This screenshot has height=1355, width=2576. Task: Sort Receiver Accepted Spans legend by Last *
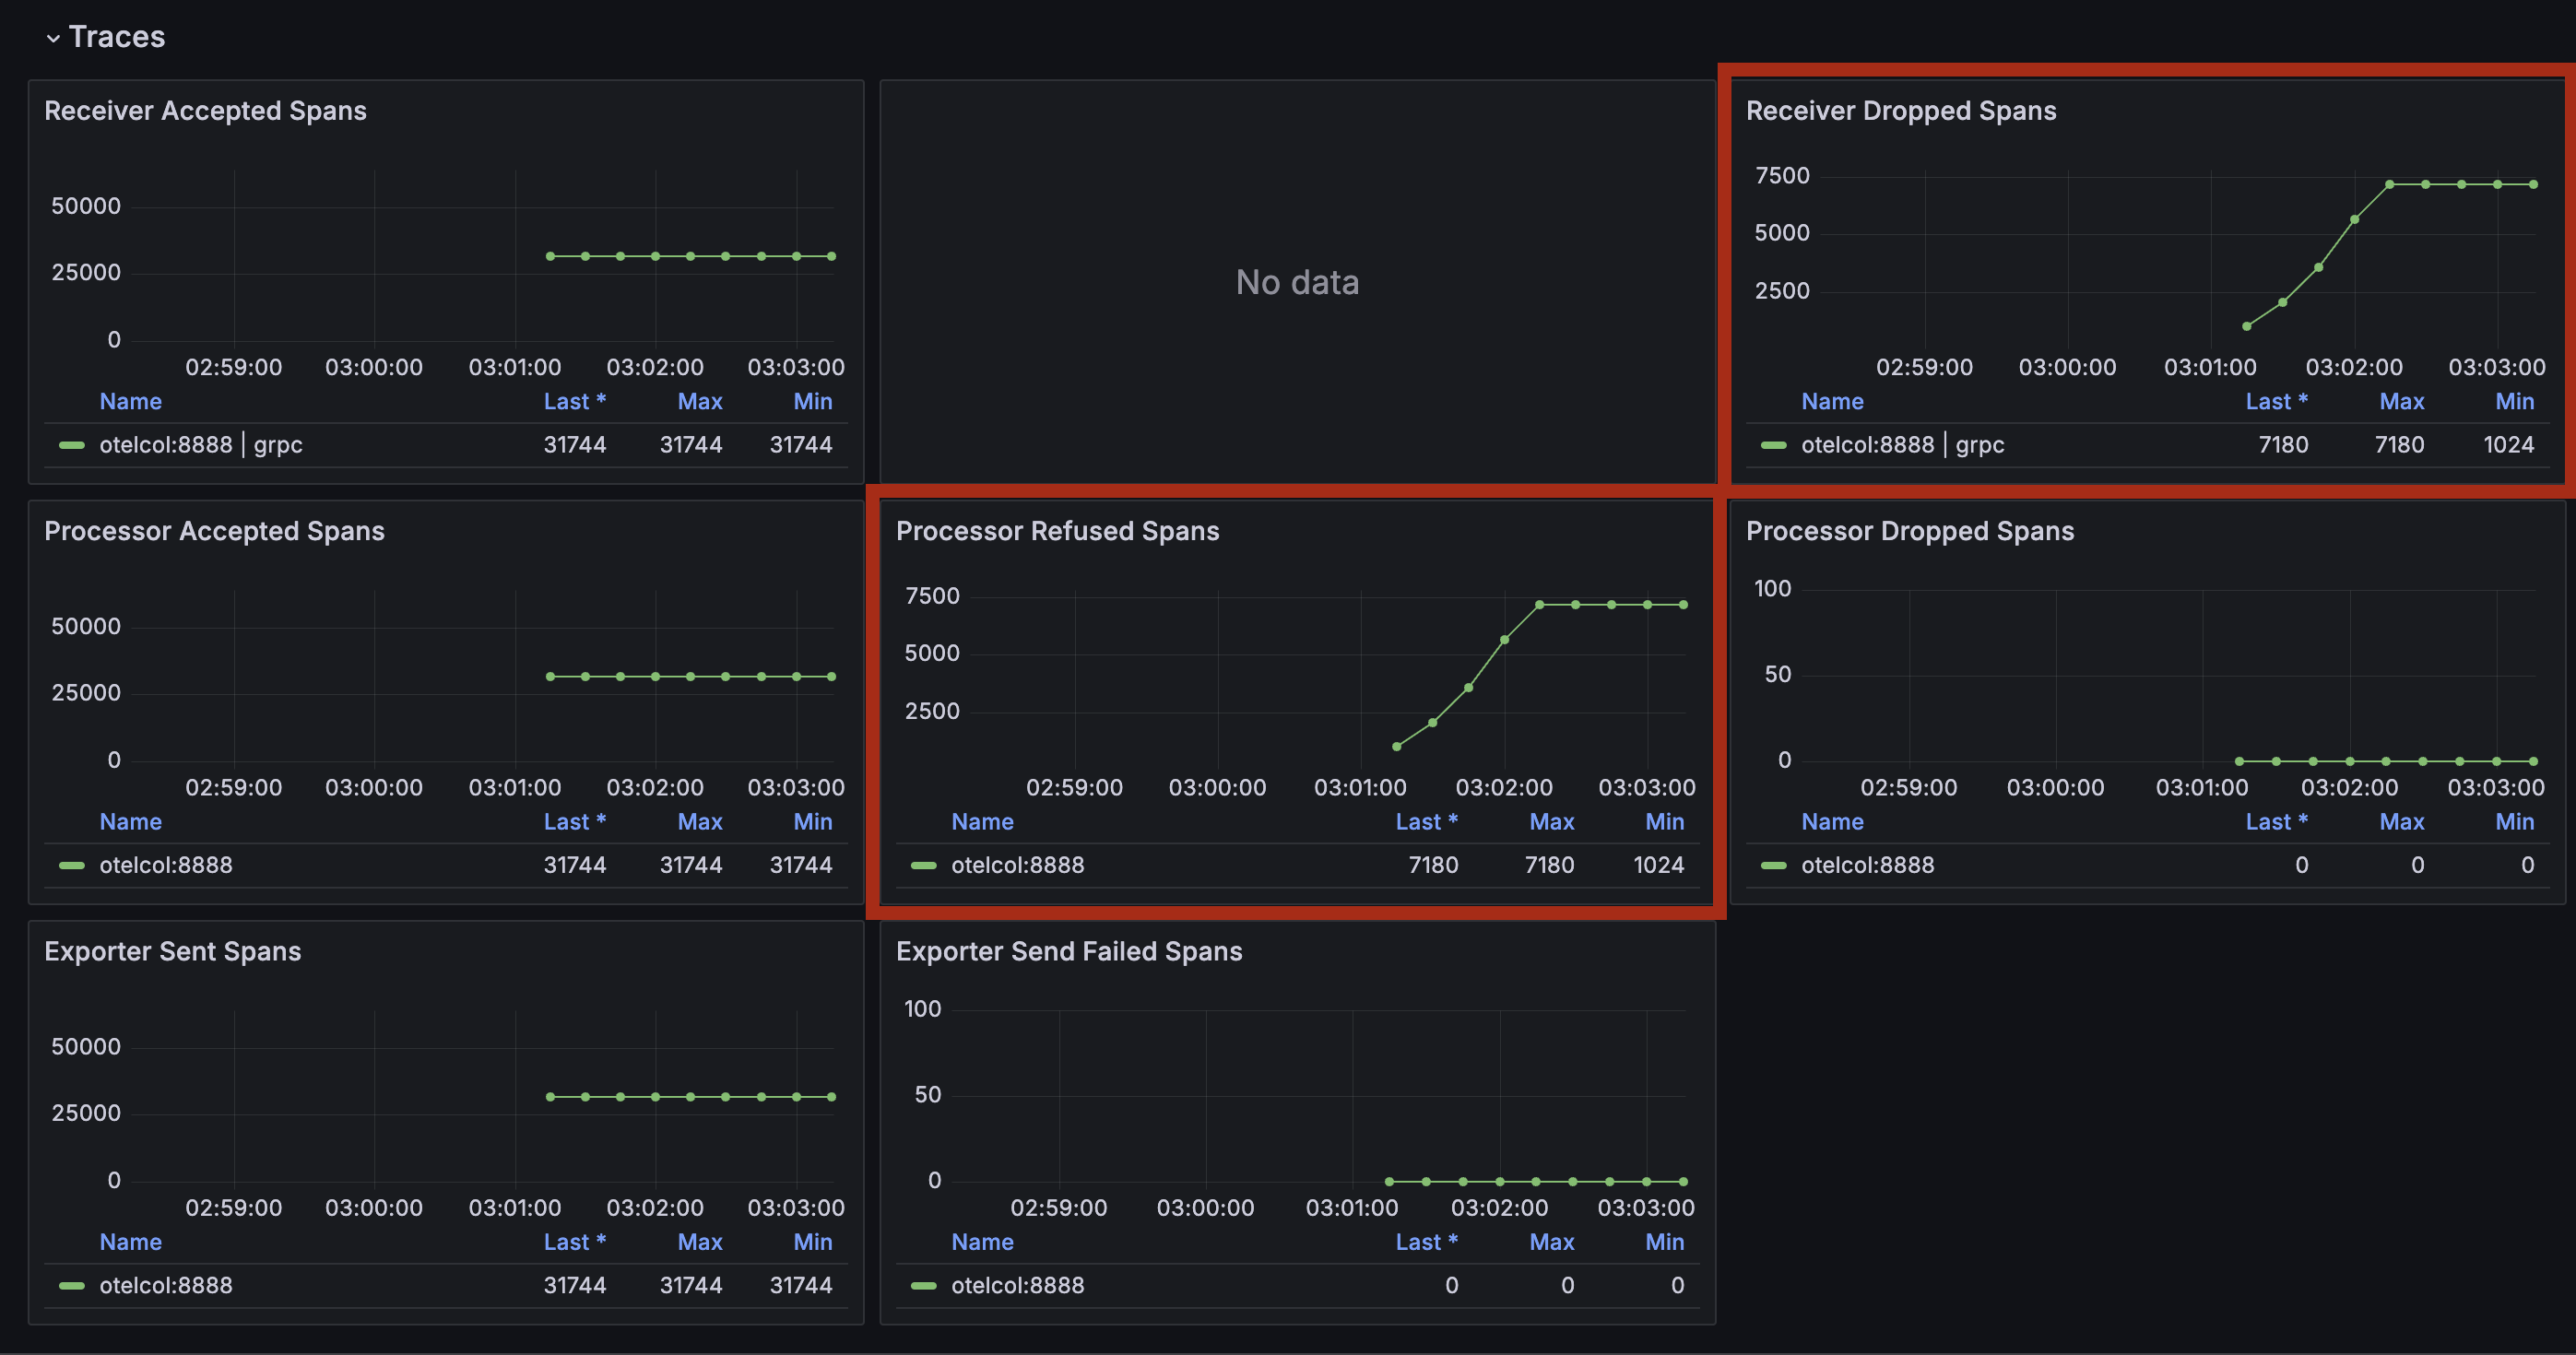click(x=575, y=401)
